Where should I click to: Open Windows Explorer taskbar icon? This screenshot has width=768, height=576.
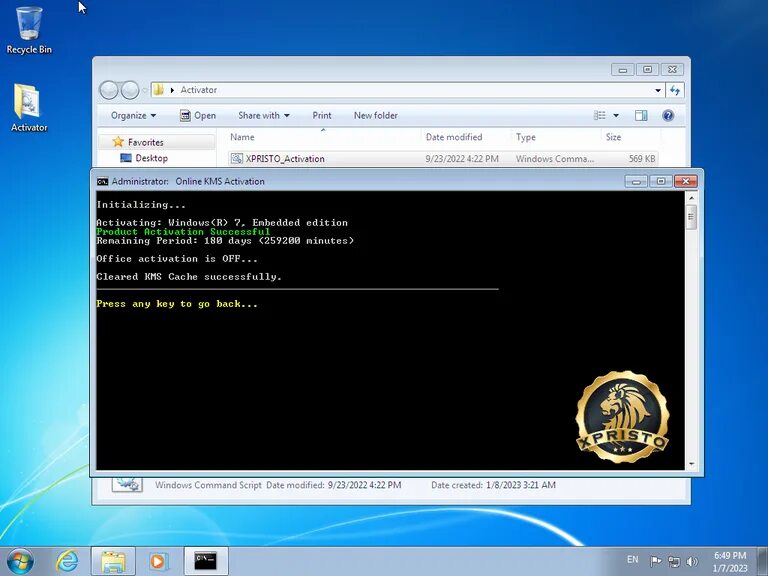113,561
